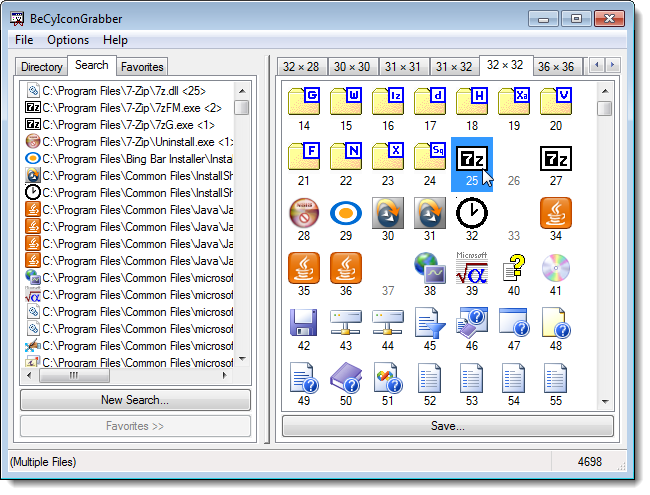
Task: Pick icon 38 globe with monitor
Action: tap(430, 268)
